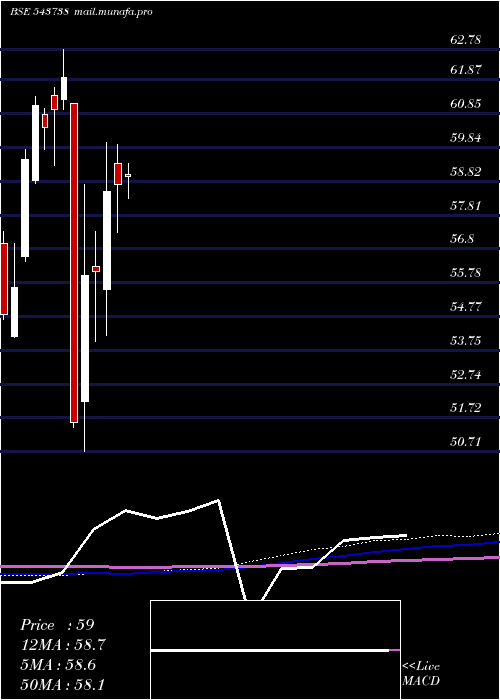Image resolution: width=500 pixels, height=700 pixels.
Task: Click the 50.71 price axis label
Action: point(466,442)
